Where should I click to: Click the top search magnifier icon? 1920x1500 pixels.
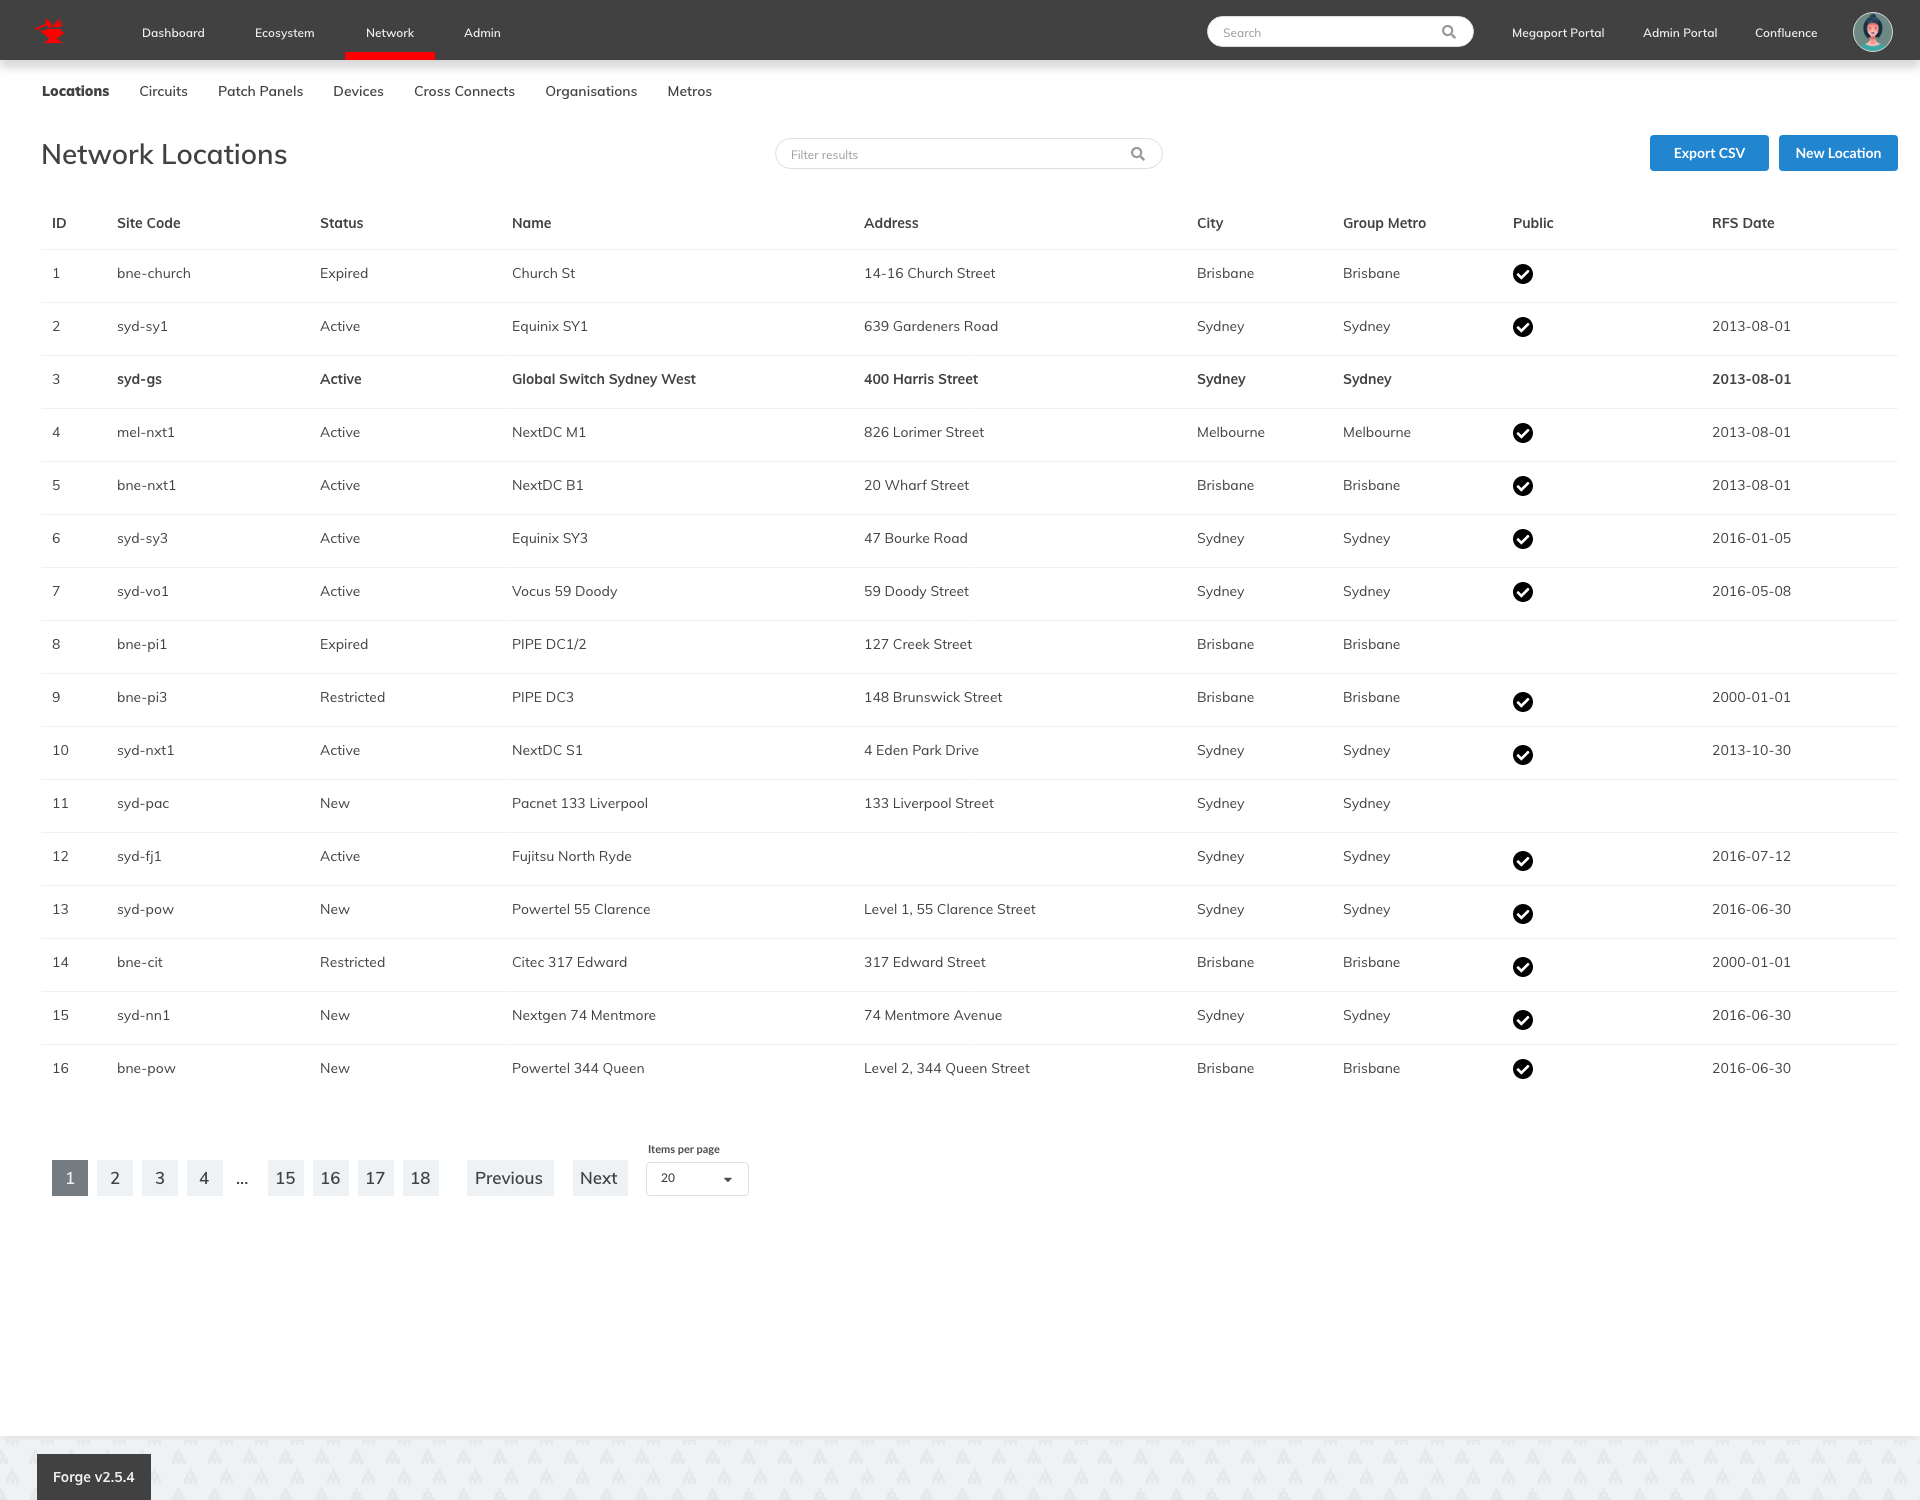1448,32
